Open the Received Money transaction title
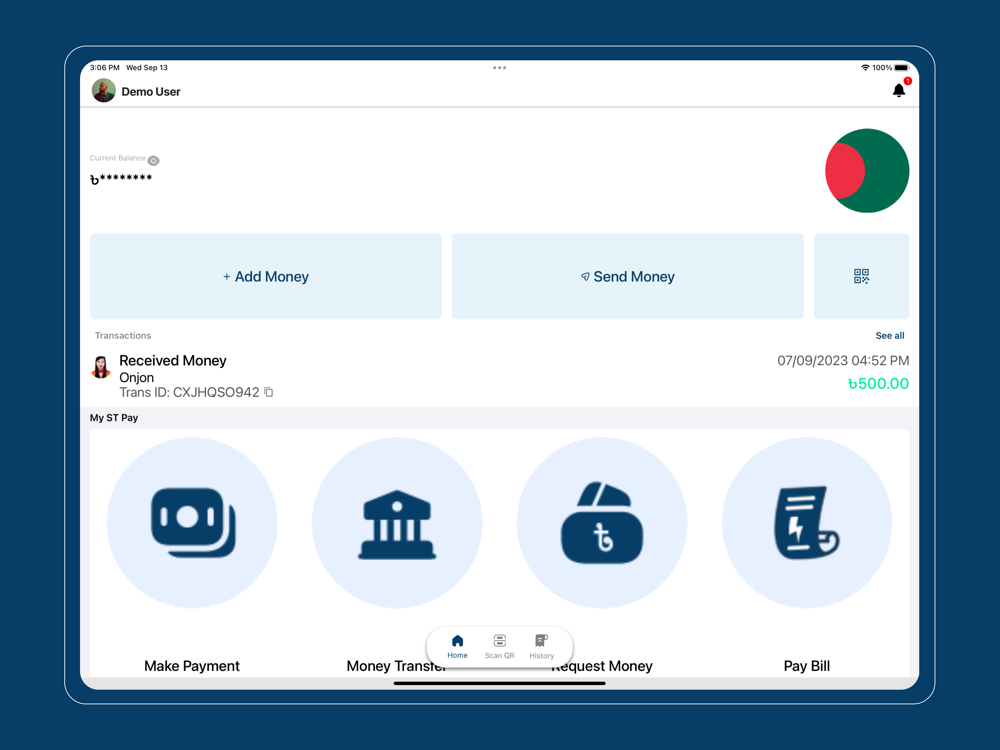Viewport: 1000px width, 750px height. (173, 360)
